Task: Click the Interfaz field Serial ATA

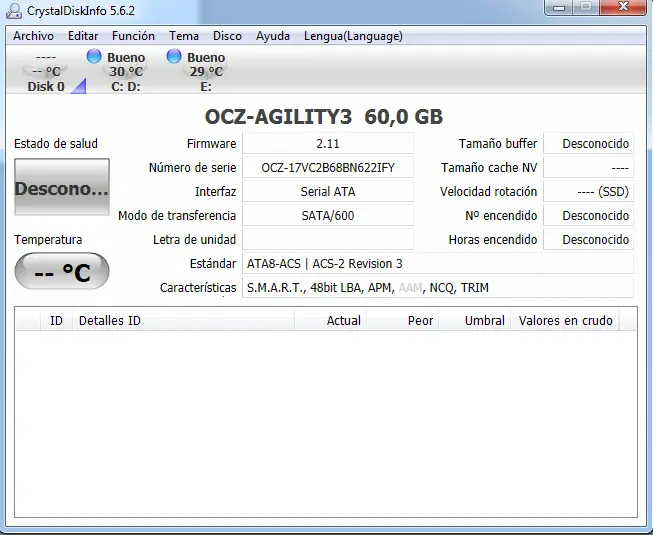Action: [x=328, y=192]
